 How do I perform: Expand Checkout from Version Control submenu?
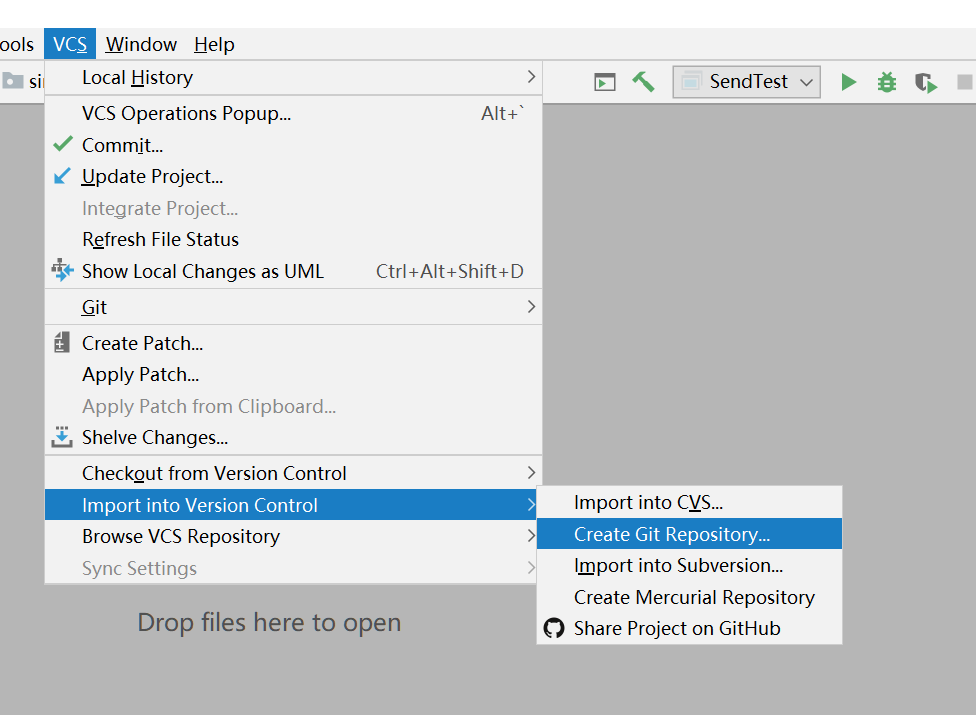[x=293, y=473]
